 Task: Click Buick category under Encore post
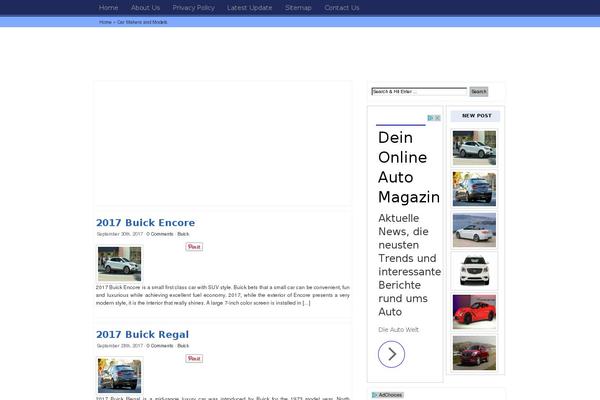[183, 234]
